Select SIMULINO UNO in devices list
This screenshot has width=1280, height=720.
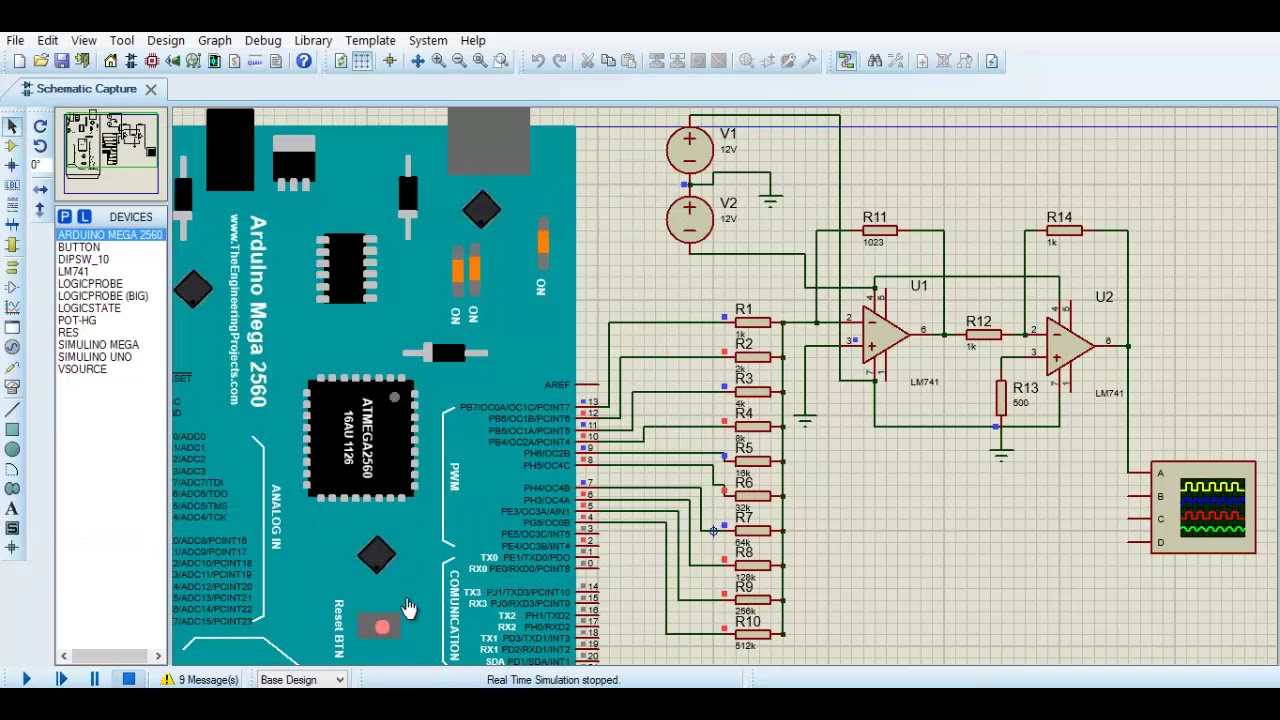point(94,357)
